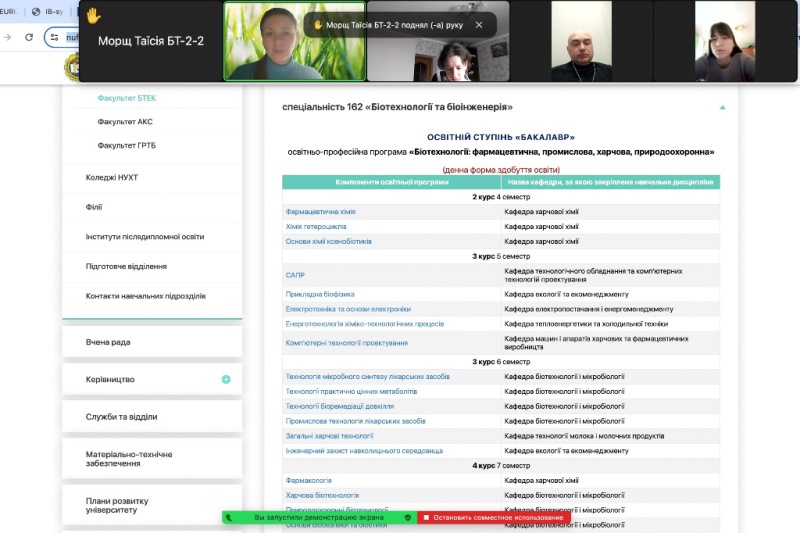Click Кафедра електропостачання і енергоменеджменту cell
This screenshot has height=533, width=800.
pos(611,309)
